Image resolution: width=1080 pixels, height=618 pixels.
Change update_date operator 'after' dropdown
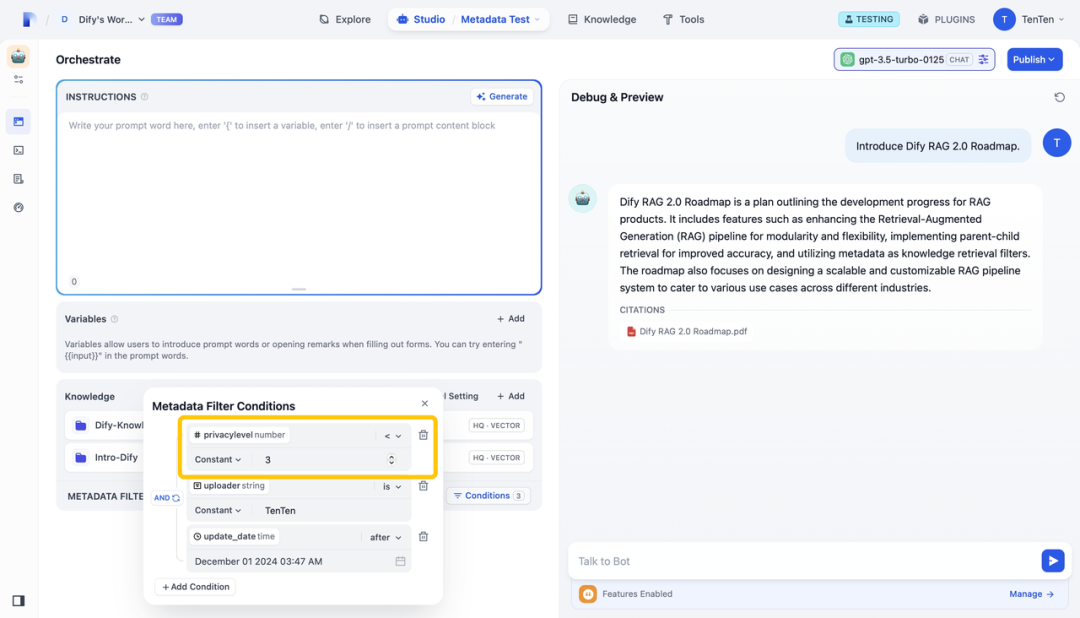(x=386, y=537)
